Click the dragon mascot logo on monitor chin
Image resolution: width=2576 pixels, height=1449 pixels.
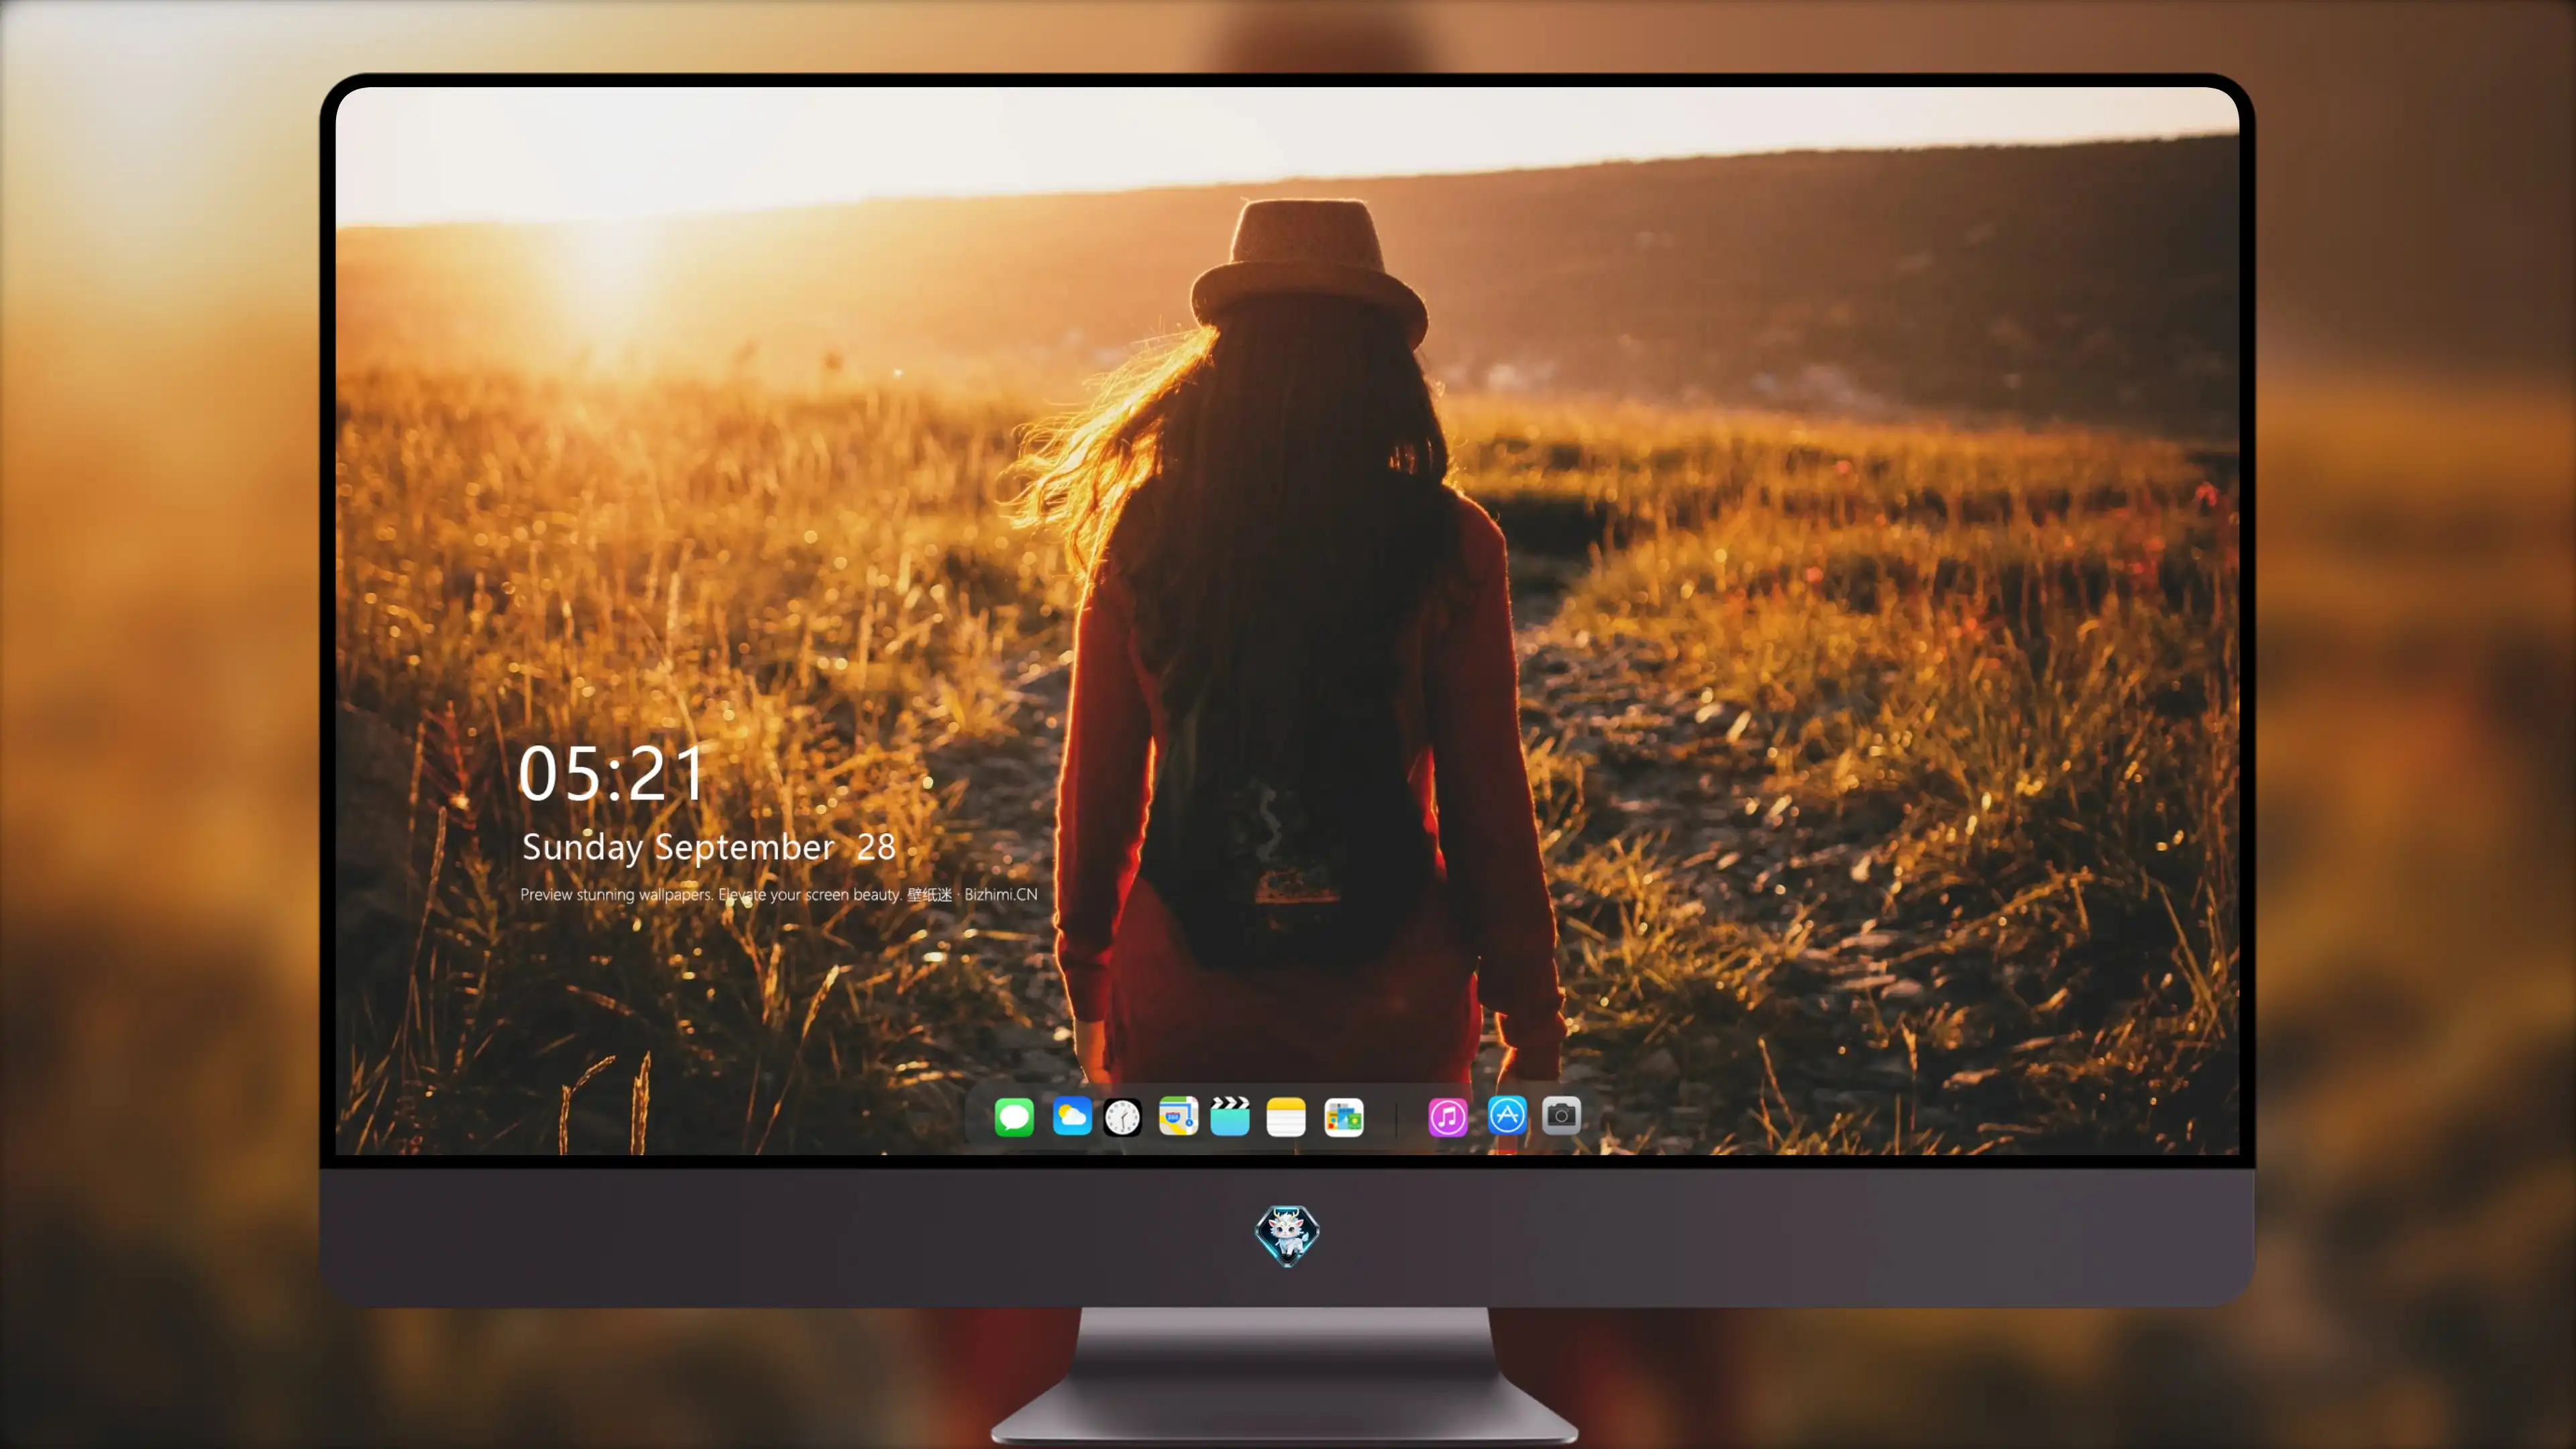(x=1287, y=1236)
